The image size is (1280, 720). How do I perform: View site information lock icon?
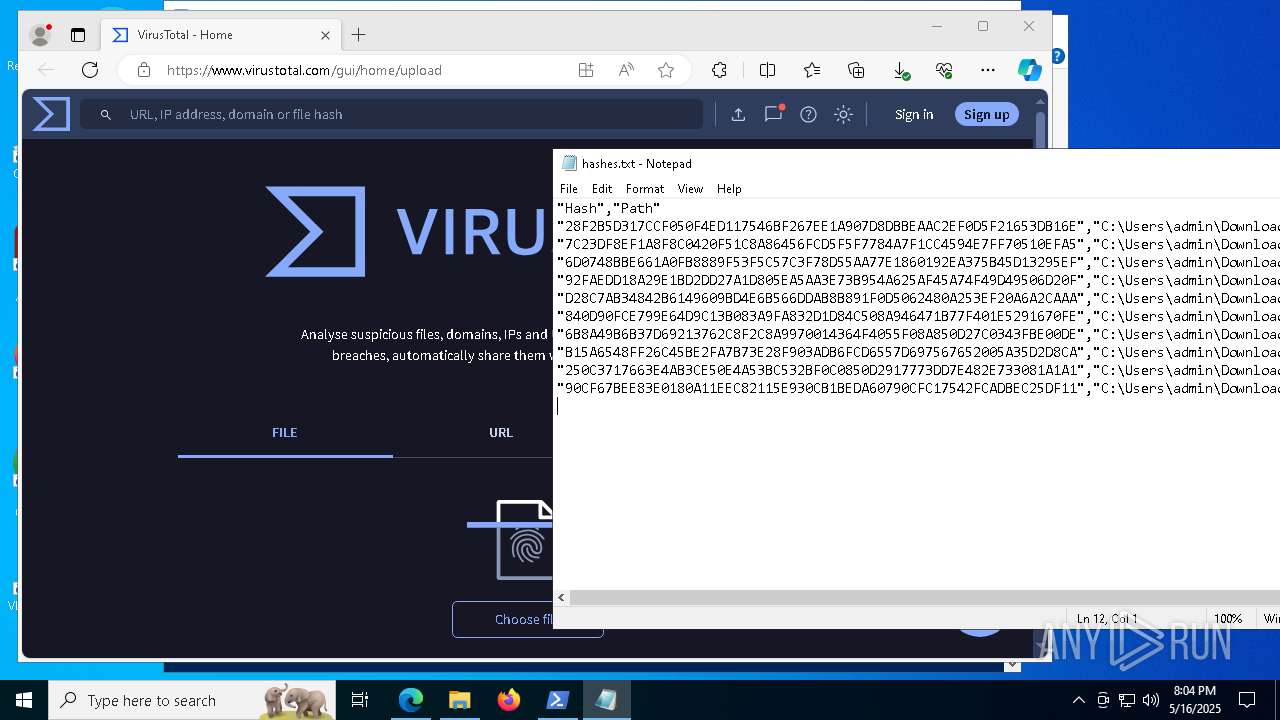(x=144, y=70)
